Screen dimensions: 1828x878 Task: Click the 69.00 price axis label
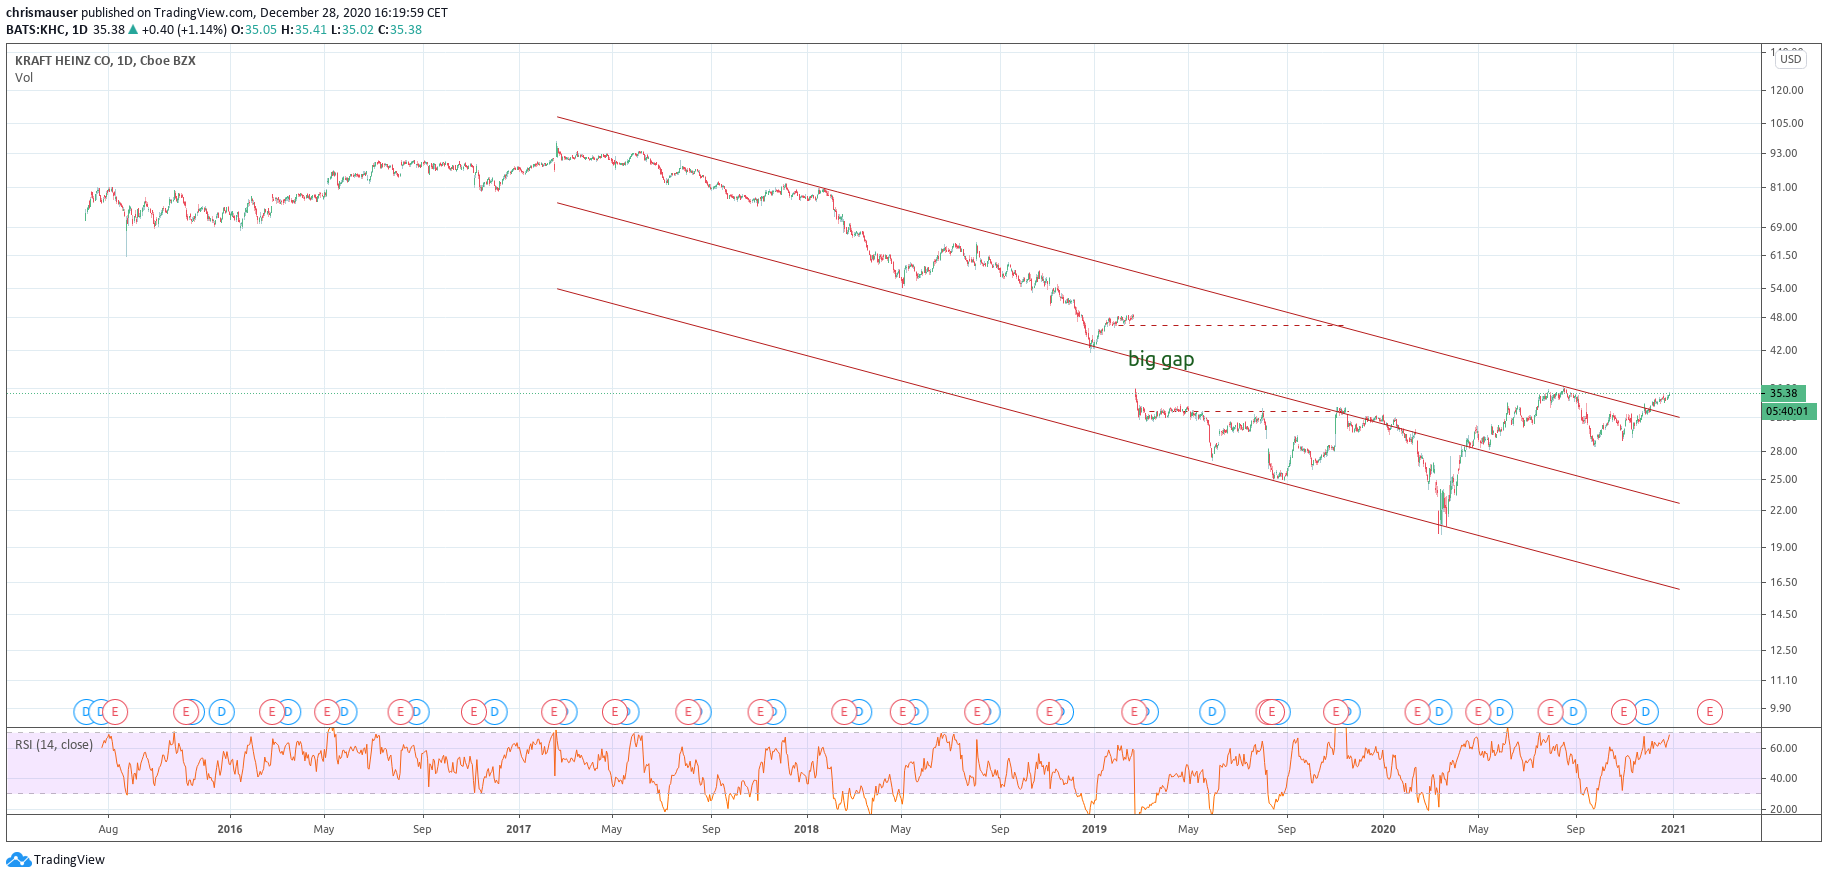click(x=1784, y=227)
